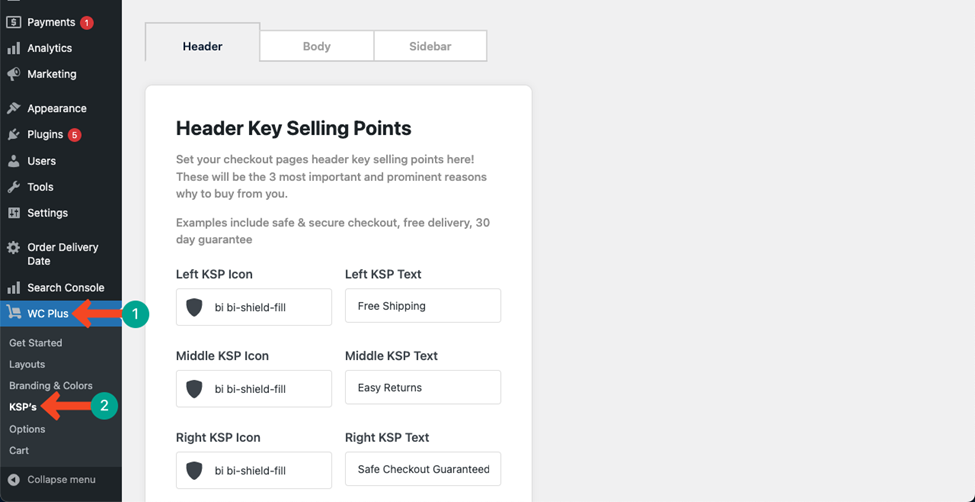Click the Users person icon
The width and height of the screenshot is (975, 502).
pos(14,160)
